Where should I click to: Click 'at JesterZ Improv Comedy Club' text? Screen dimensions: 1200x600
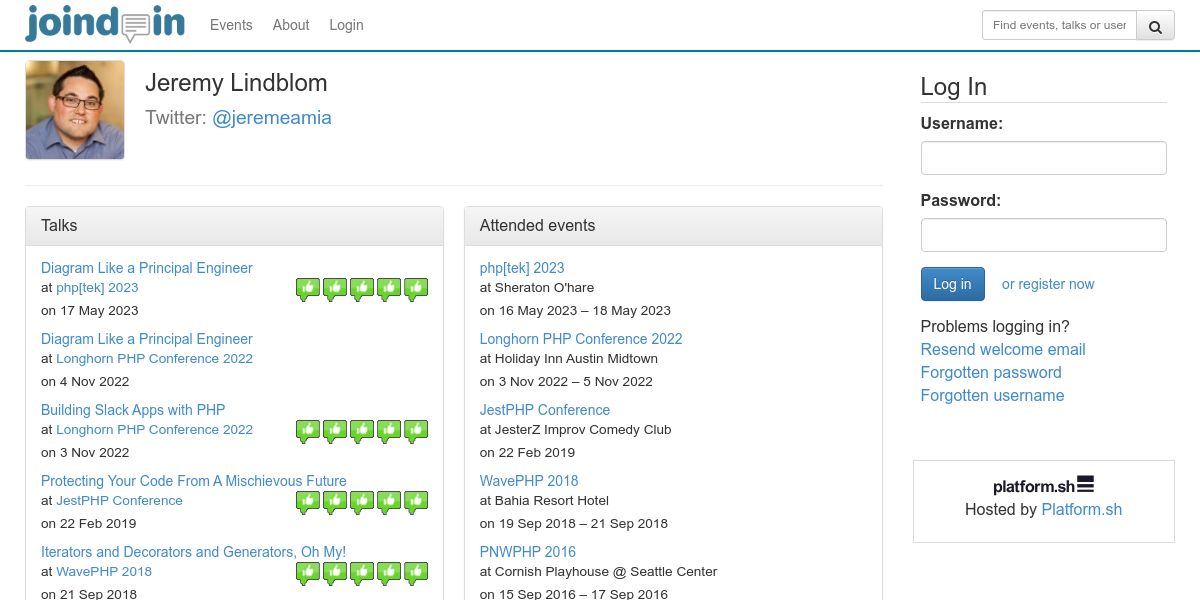point(576,429)
